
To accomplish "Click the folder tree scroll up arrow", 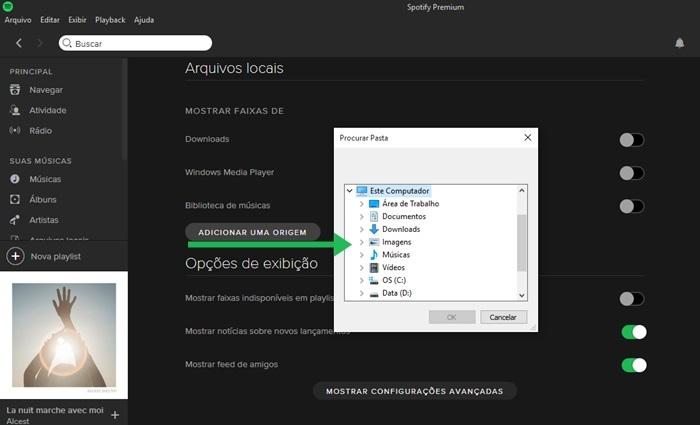I will pyautogui.click(x=521, y=190).
